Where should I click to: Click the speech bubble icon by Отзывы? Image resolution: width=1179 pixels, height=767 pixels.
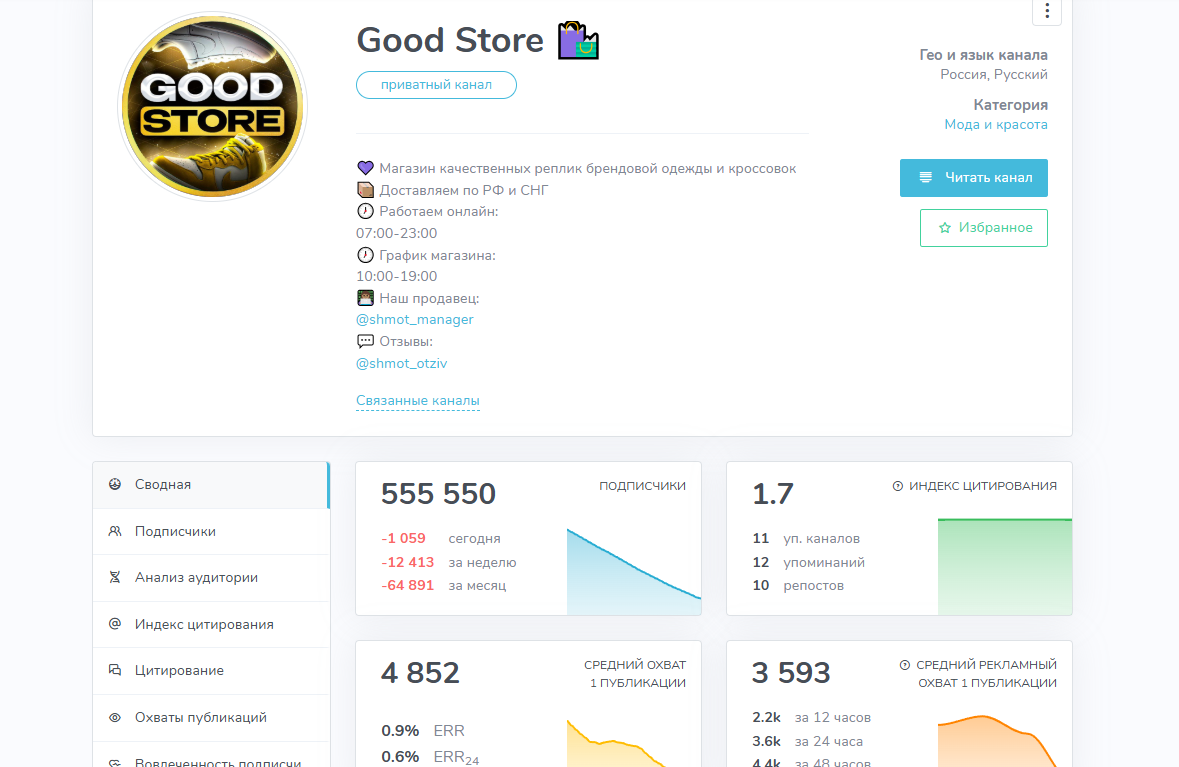click(x=365, y=341)
